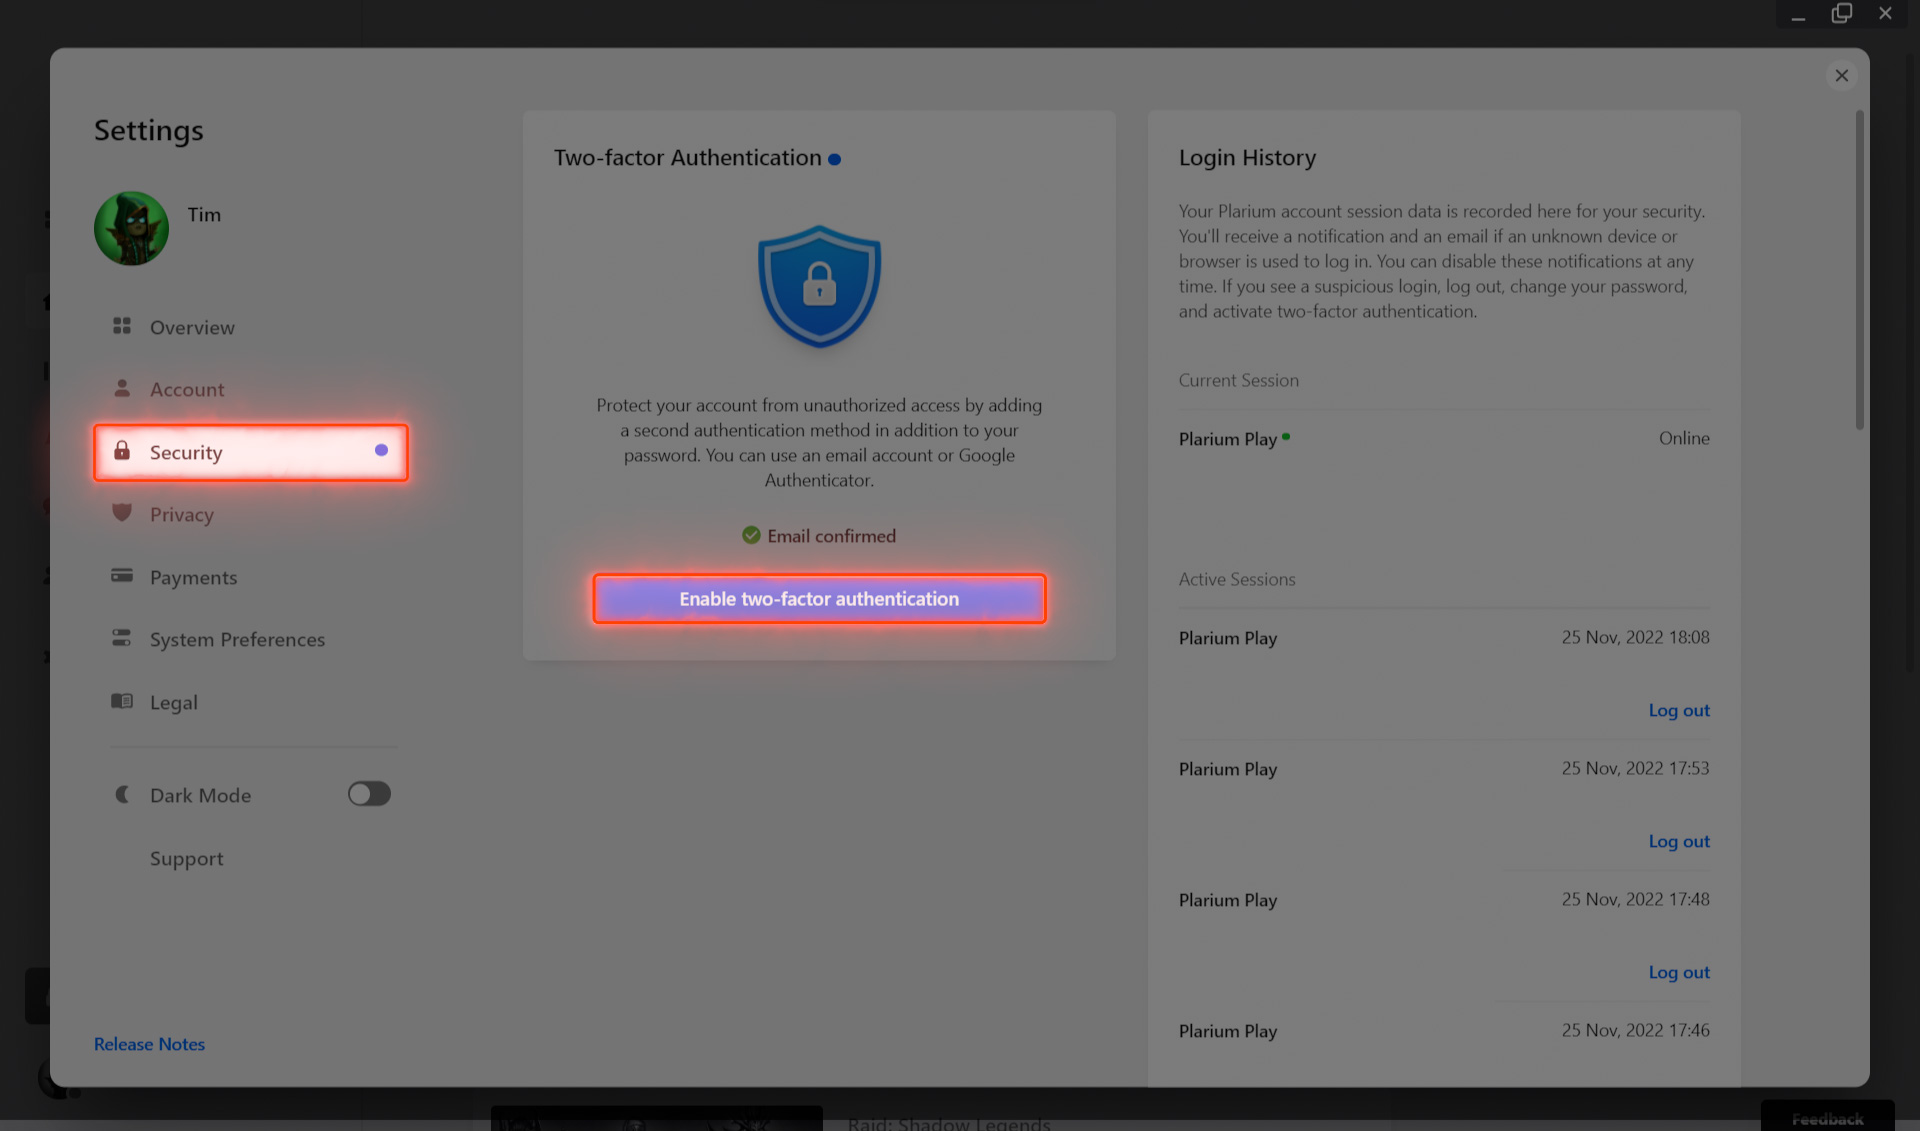
Task: Click the purple notification dot on Security
Action: 381,450
